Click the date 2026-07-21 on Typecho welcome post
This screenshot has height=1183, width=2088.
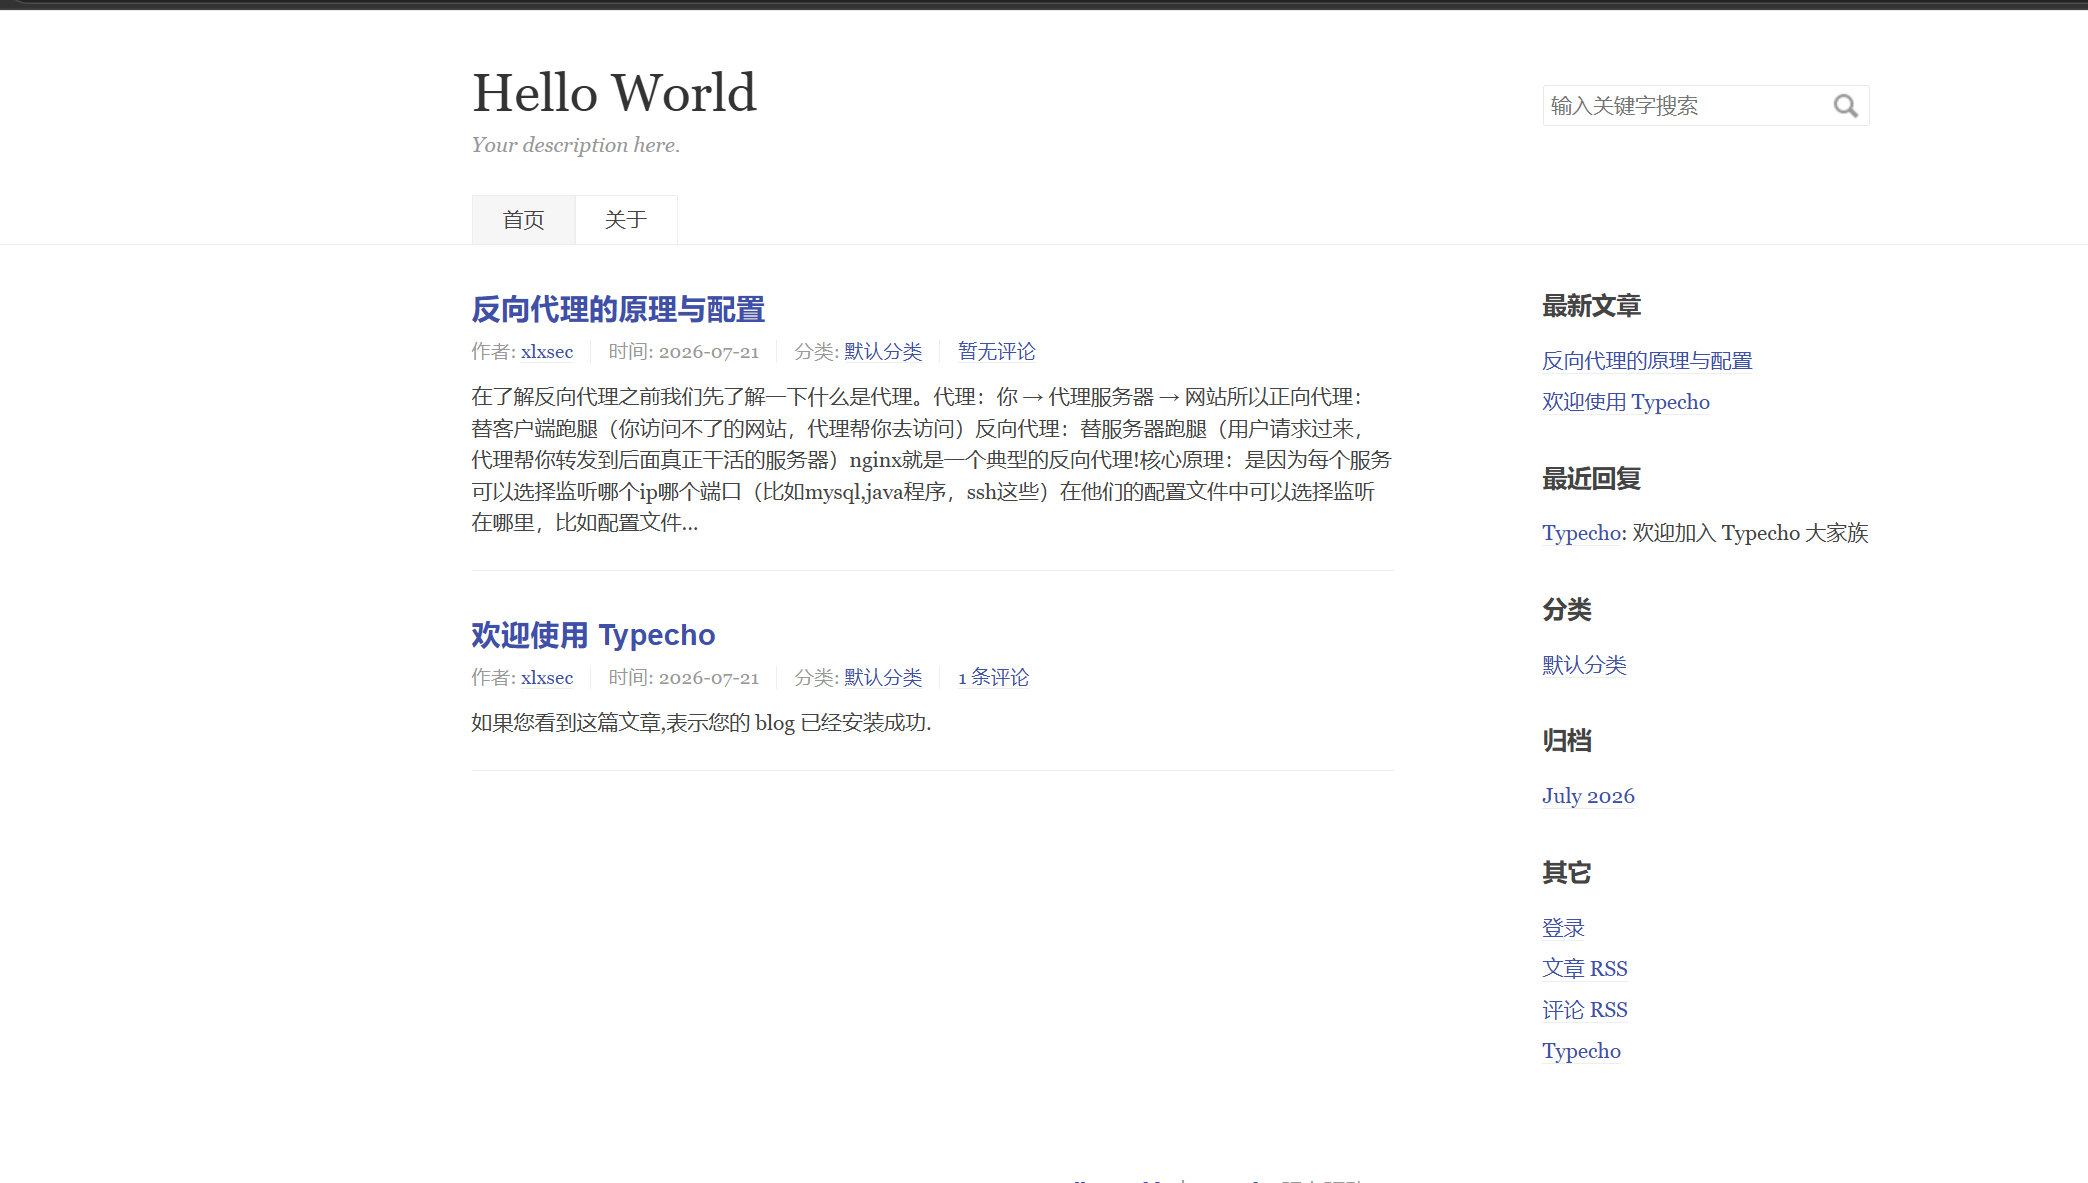click(x=709, y=678)
